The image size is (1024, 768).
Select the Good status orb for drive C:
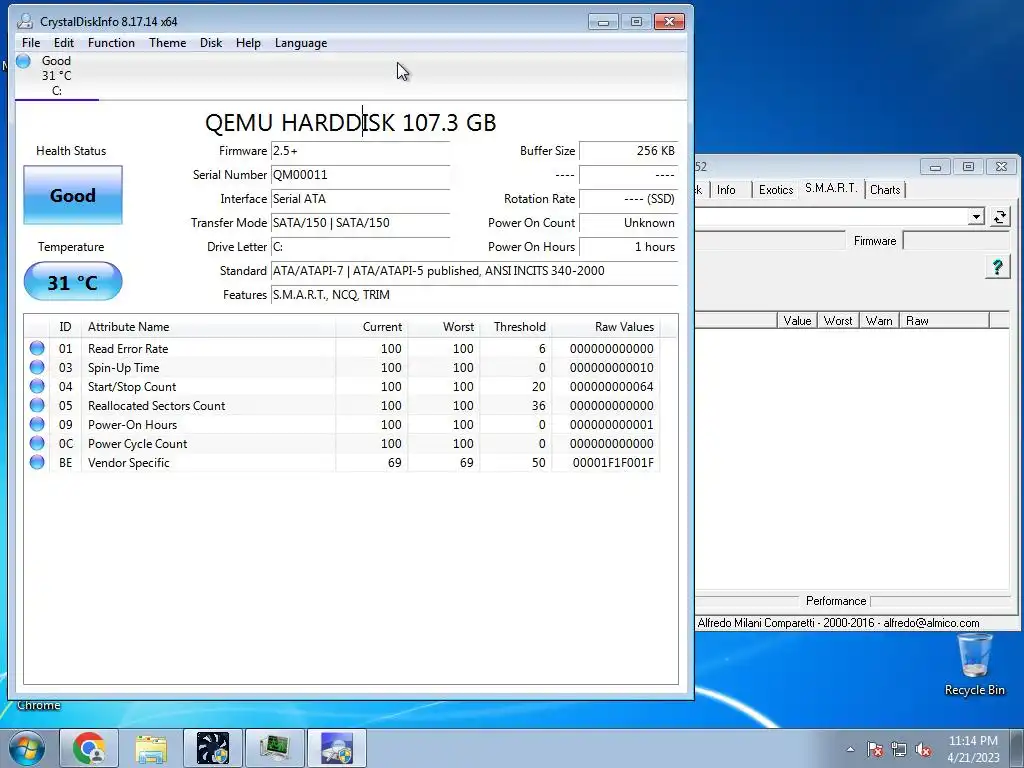[24, 61]
